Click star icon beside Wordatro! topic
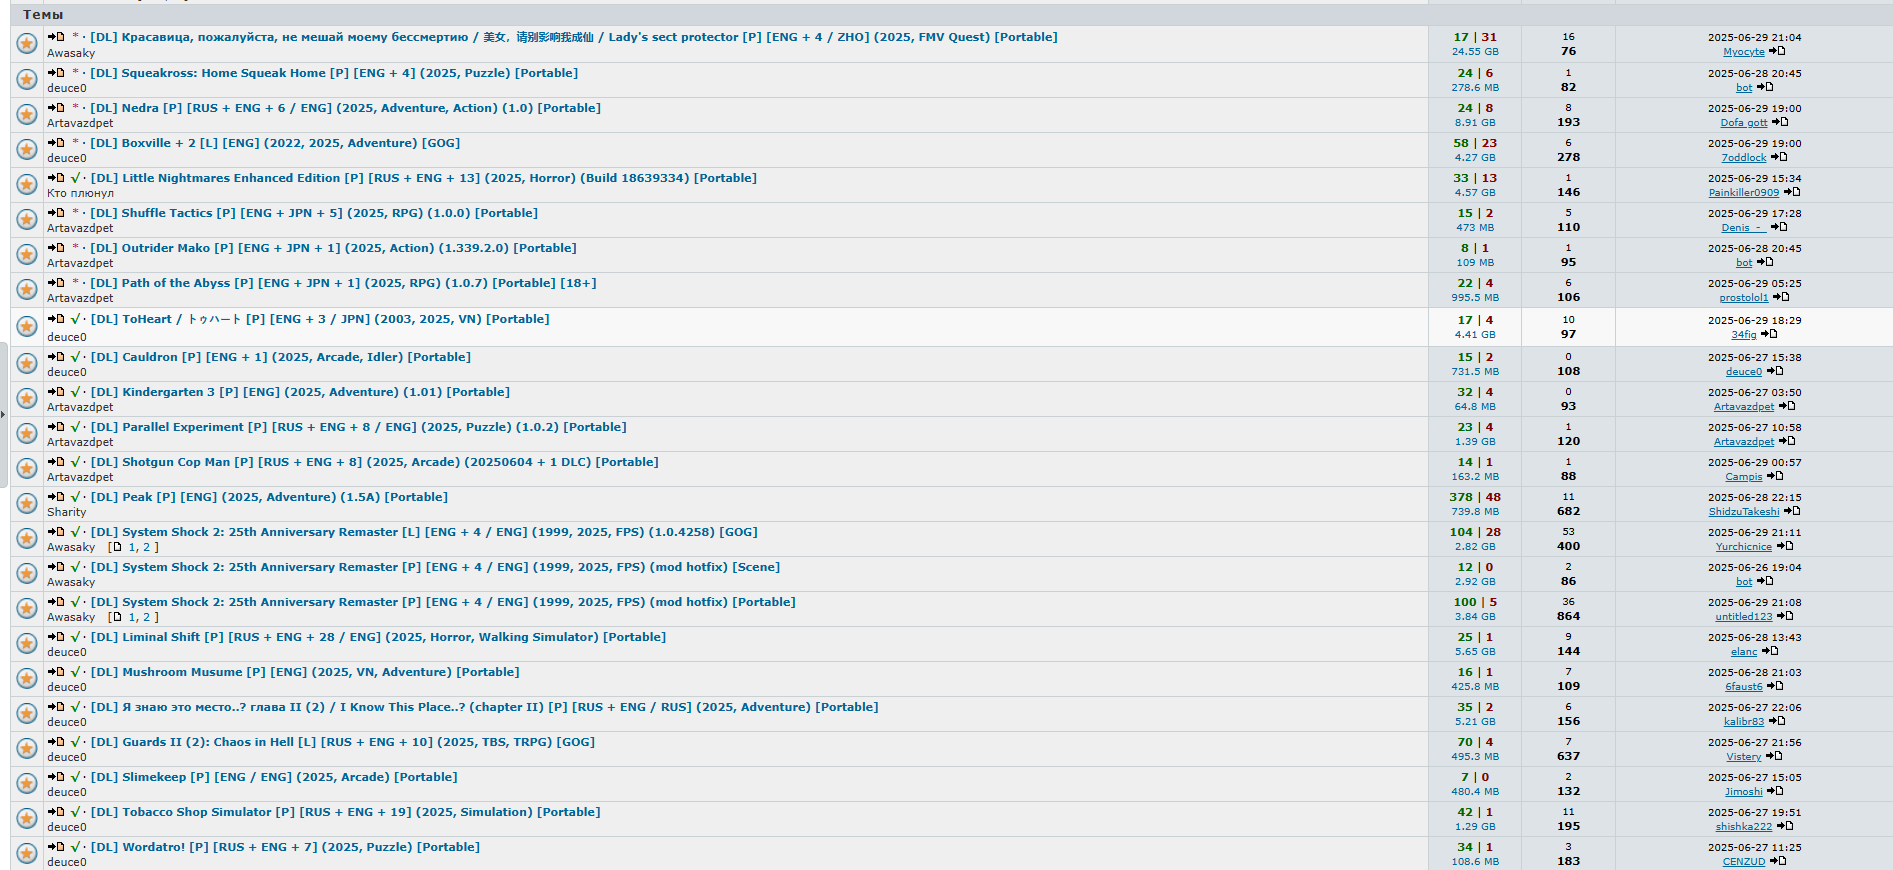Viewport: 1893px width, 870px height. pyautogui.click(x=27, y=853)
